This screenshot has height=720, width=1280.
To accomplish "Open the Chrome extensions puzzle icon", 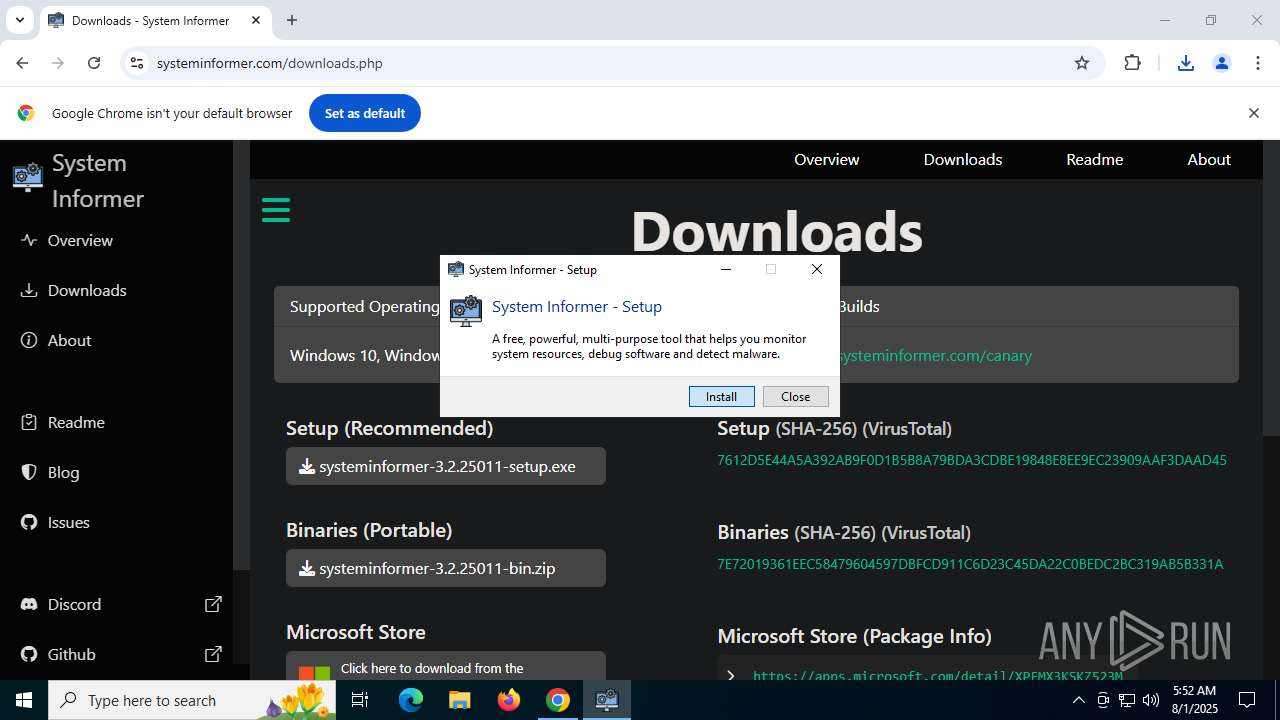I will coord(1132,63).
